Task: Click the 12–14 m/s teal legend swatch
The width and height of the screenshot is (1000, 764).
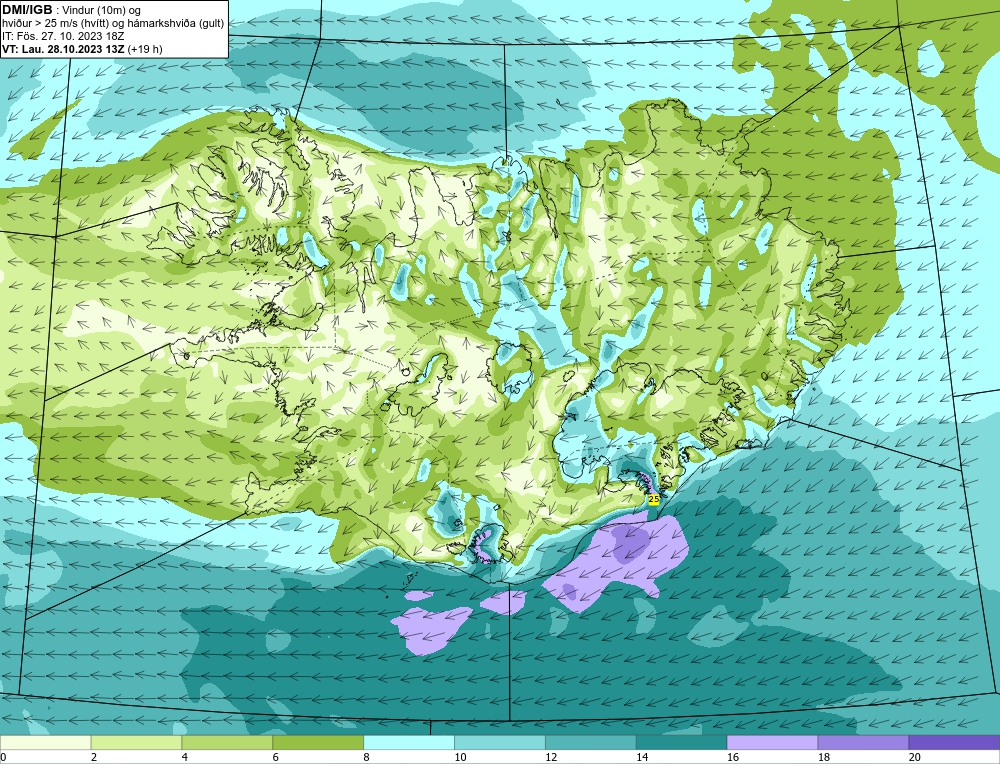Action: click(591, 742)
